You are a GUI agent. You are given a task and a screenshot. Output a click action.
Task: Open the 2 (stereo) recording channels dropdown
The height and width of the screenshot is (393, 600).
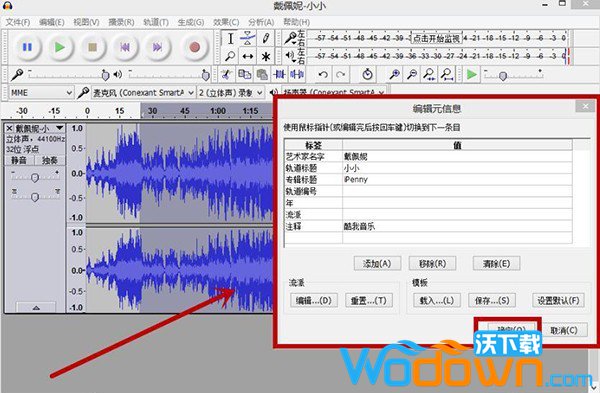point(231,93)
